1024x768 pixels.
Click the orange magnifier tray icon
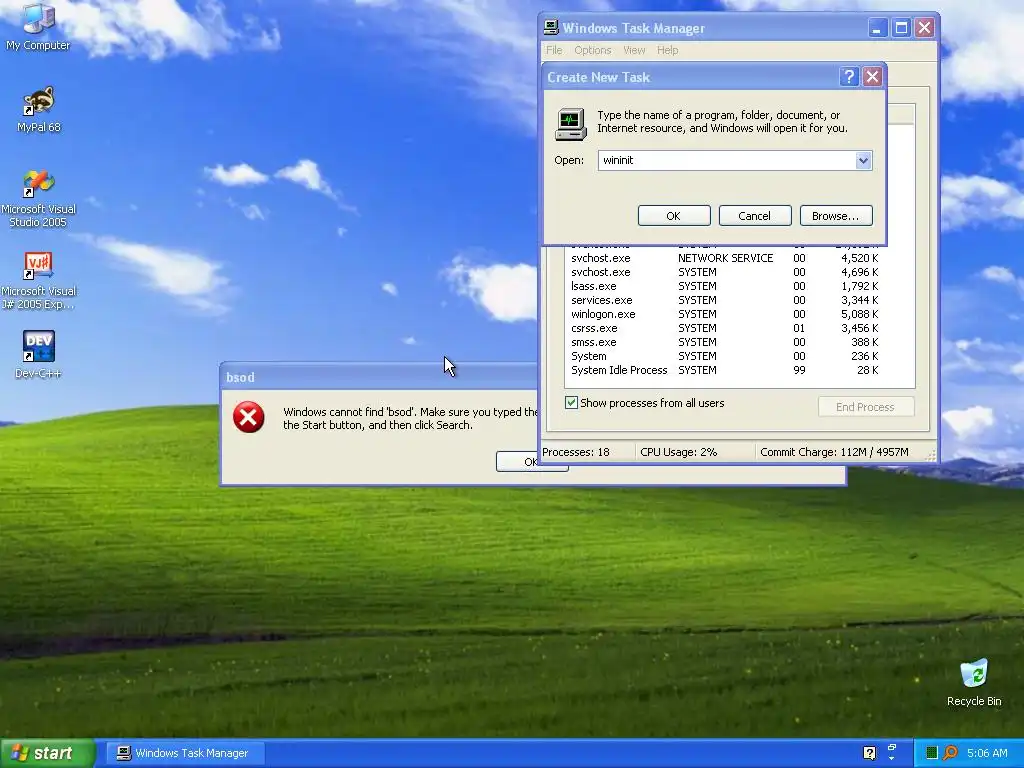click(950, 753)
